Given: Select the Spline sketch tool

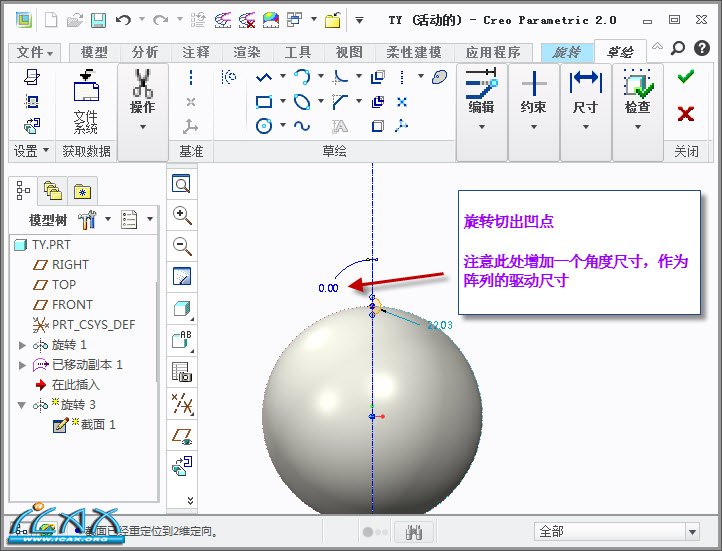Looking at the screenshot, I should 302,125.
